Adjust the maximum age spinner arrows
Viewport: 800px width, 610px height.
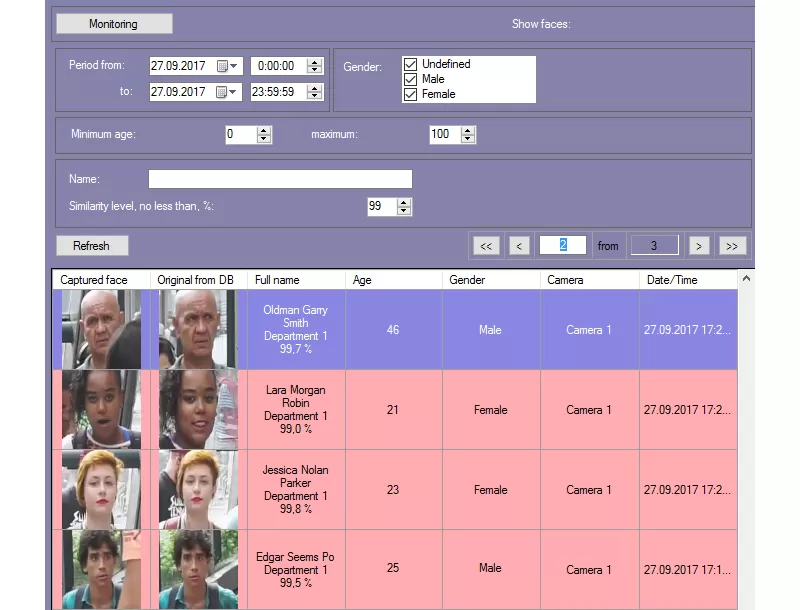[468, 135]
